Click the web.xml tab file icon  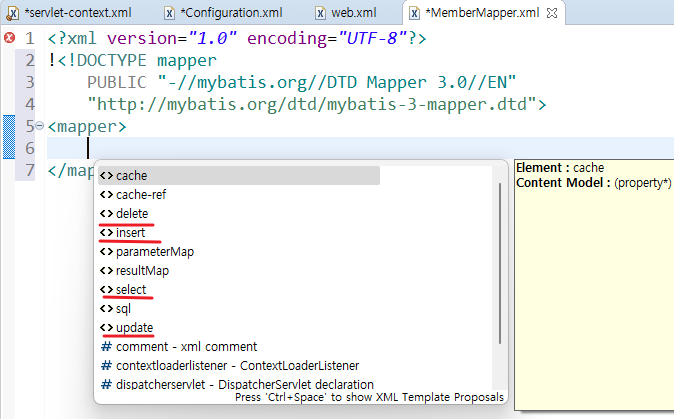pyautogui.click(x=320, y=13)
